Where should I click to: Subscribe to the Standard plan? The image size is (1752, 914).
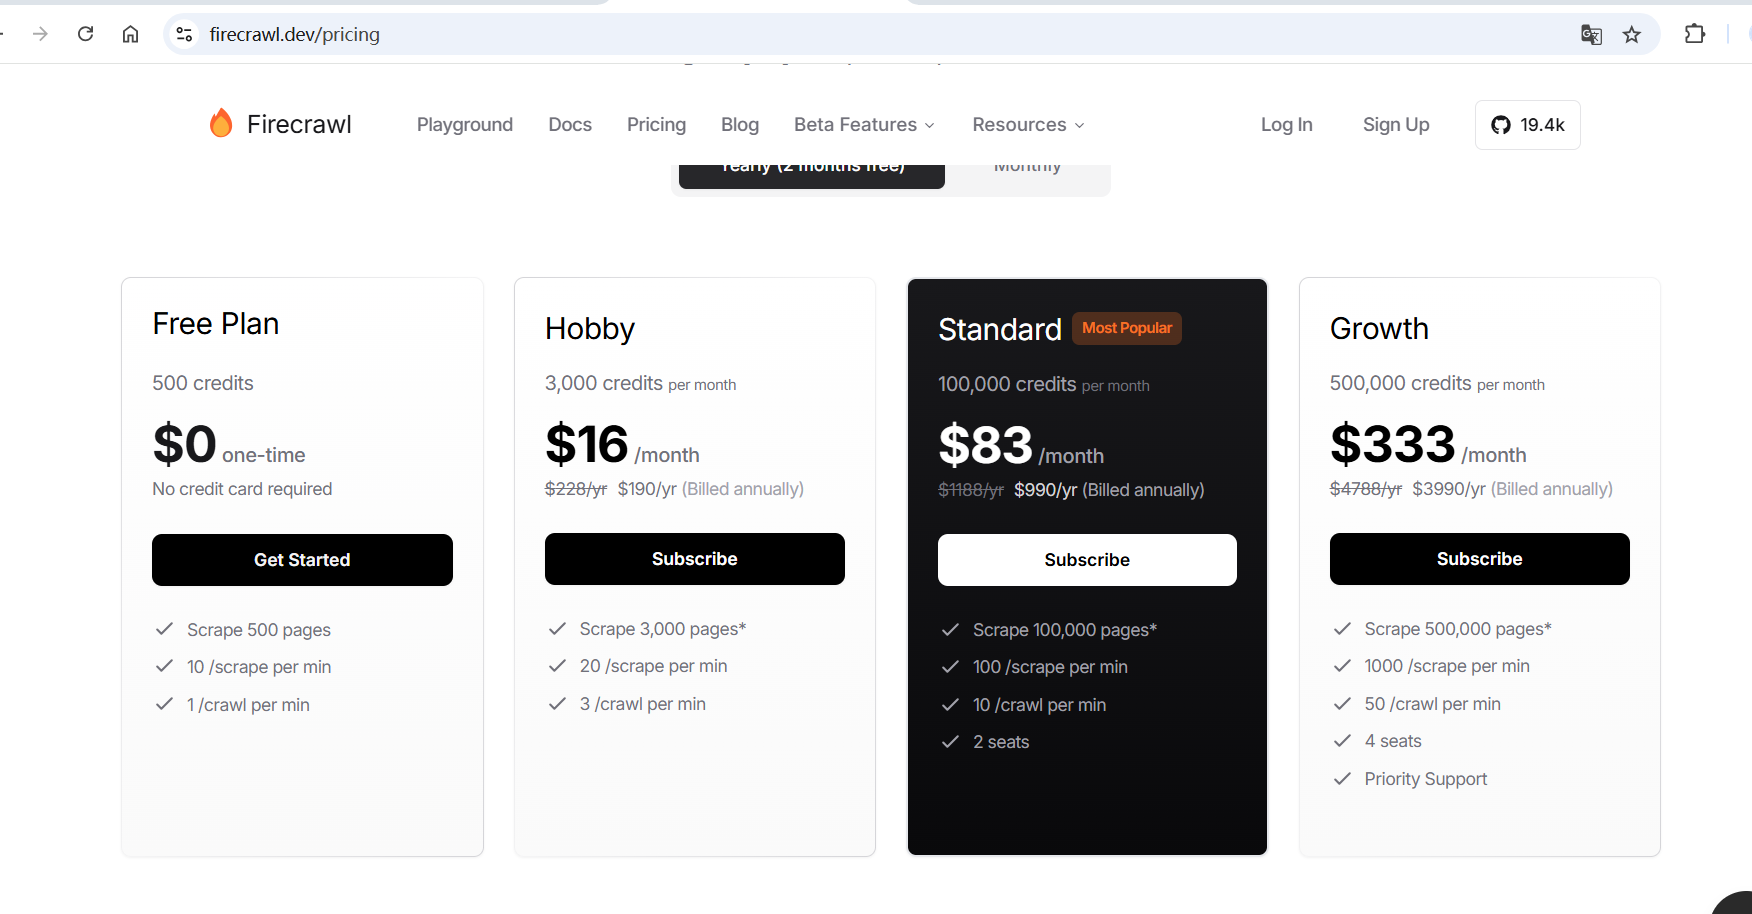click(x=1087, y=560)
